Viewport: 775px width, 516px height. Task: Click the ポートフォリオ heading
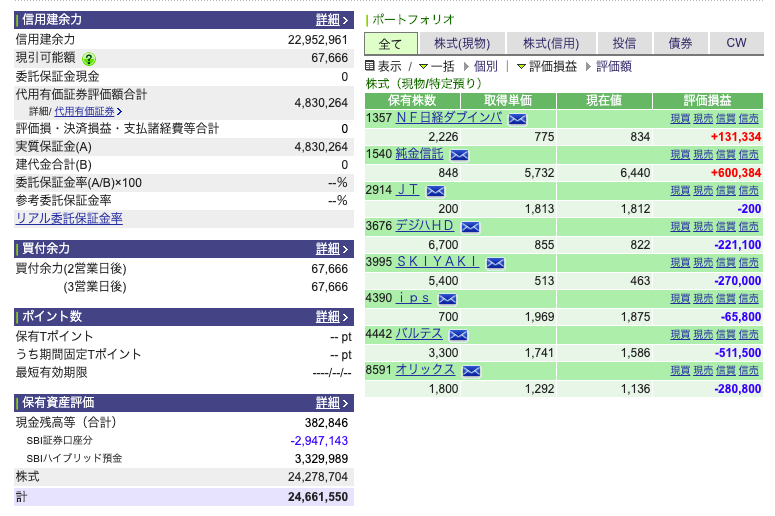(x=413, y=20)
